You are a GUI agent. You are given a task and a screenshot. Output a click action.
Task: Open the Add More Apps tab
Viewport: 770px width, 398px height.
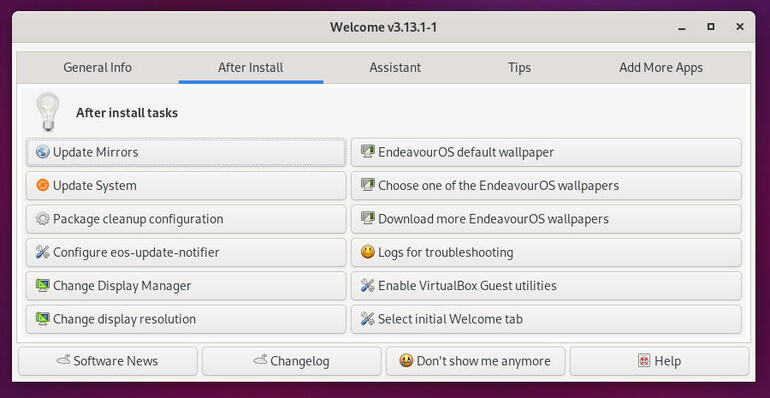pos(661,67)
